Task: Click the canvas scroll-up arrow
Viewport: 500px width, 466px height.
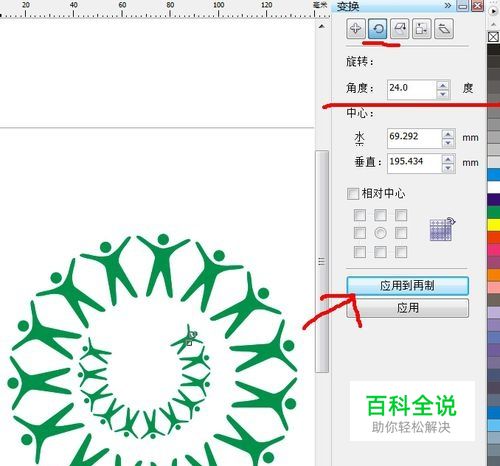Action: coord(322,26)
